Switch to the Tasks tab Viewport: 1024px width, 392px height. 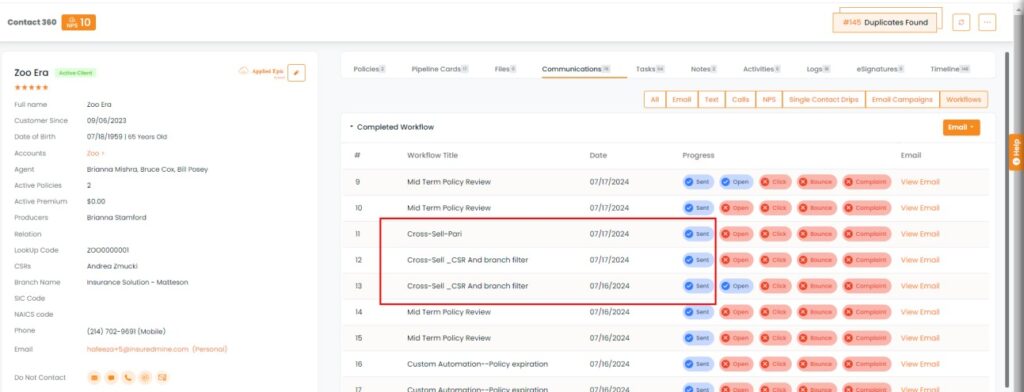click(650, 69)
